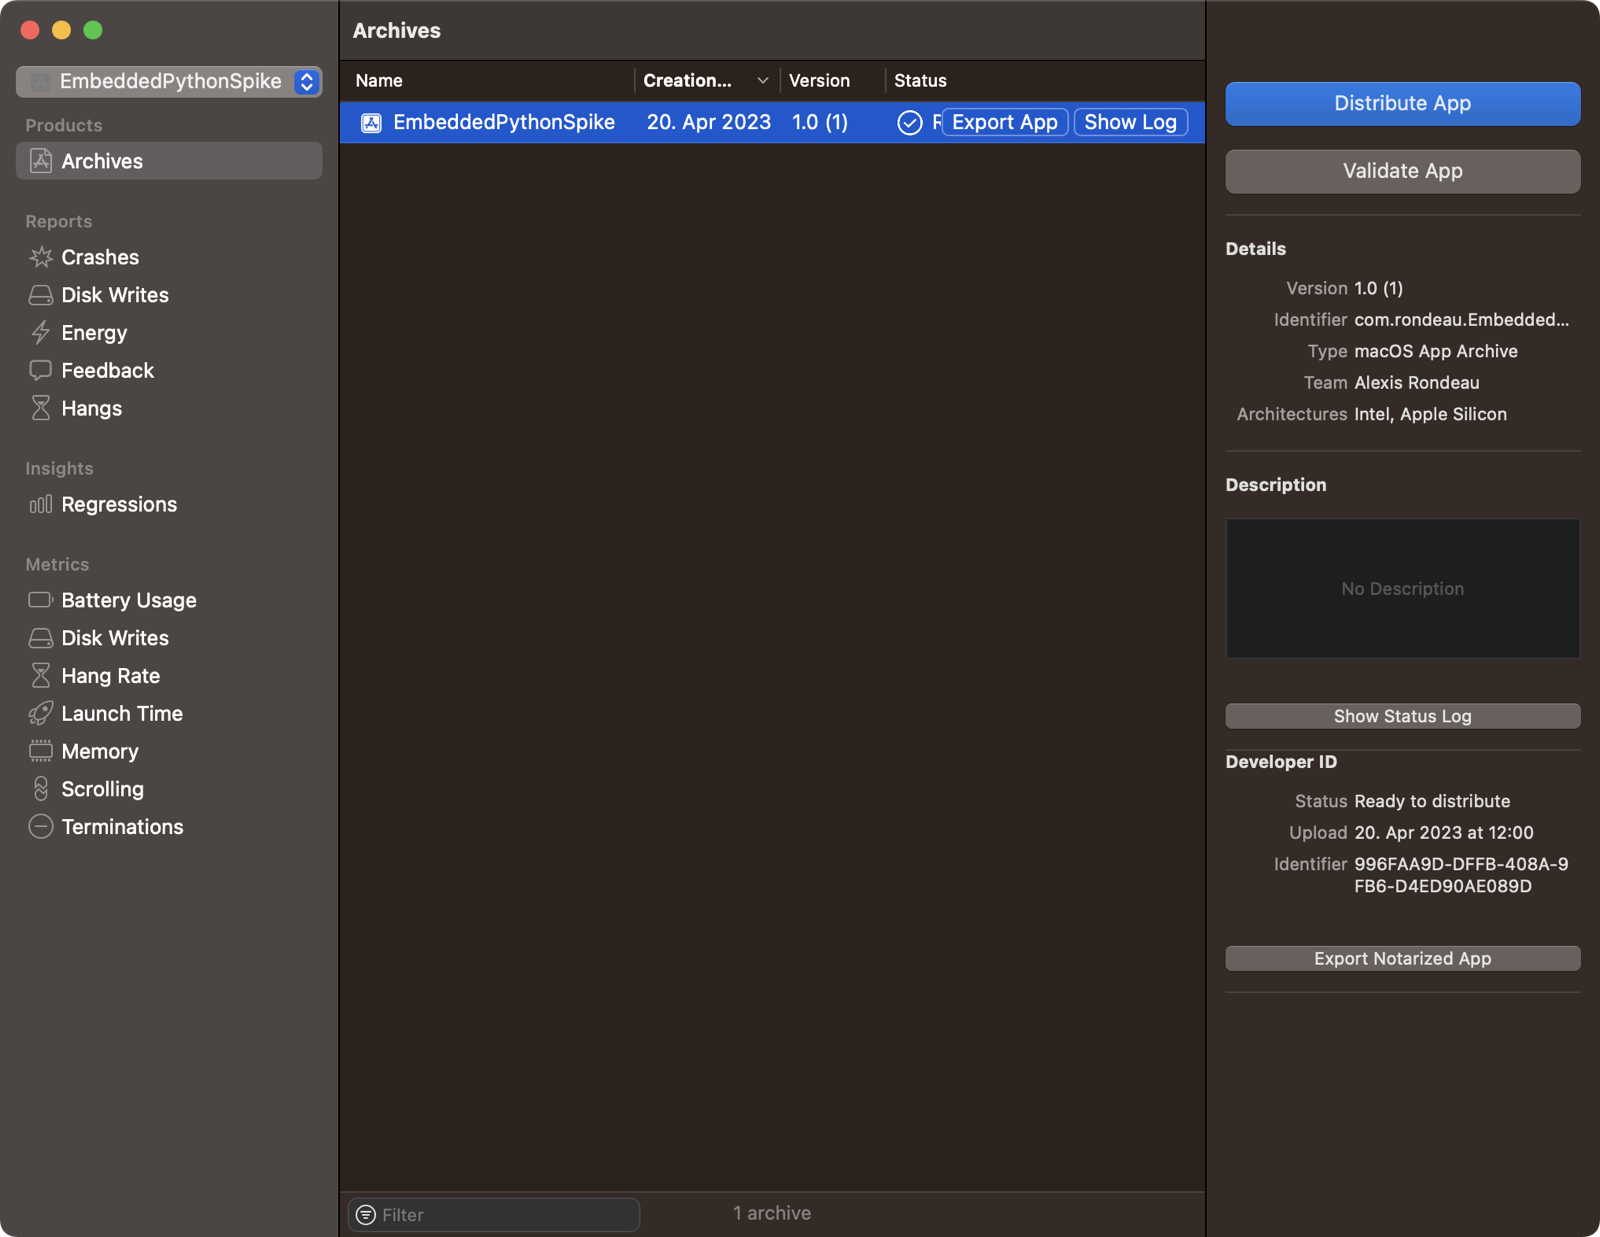Select the EmbeddedPythonSpike archive name
The width and height of the screenshot is (1600, 1237).
tap(504, 122)
